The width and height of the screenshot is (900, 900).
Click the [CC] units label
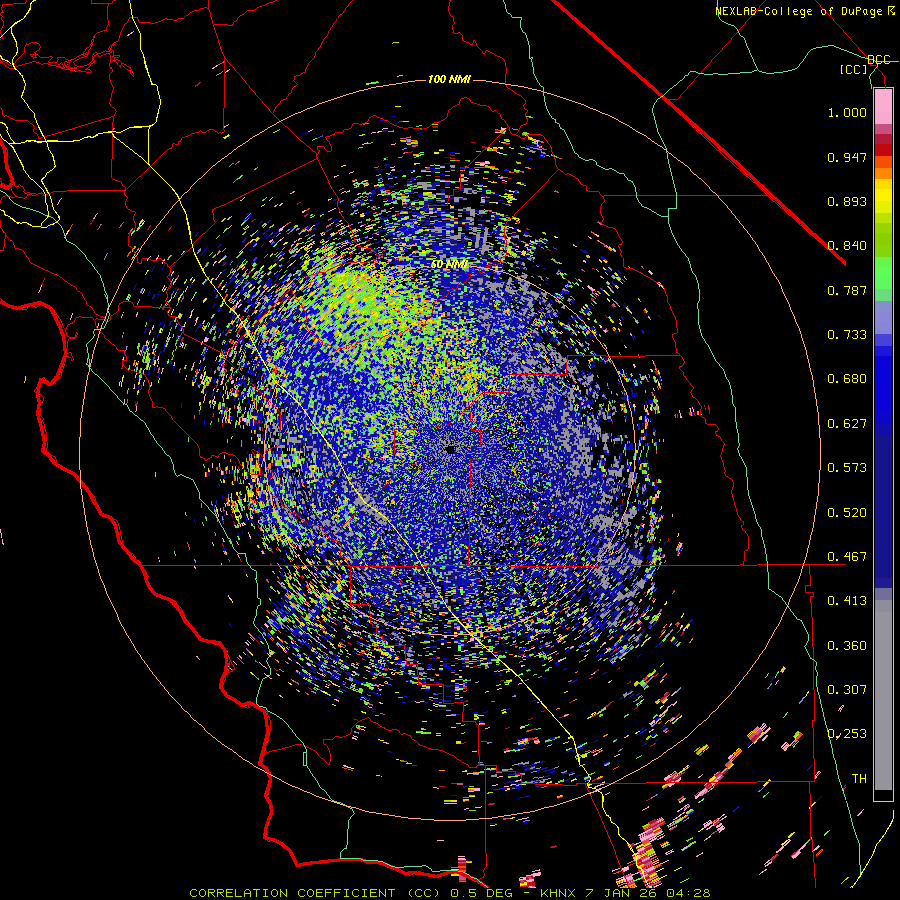pyautogui.click(x=854, y=70)
